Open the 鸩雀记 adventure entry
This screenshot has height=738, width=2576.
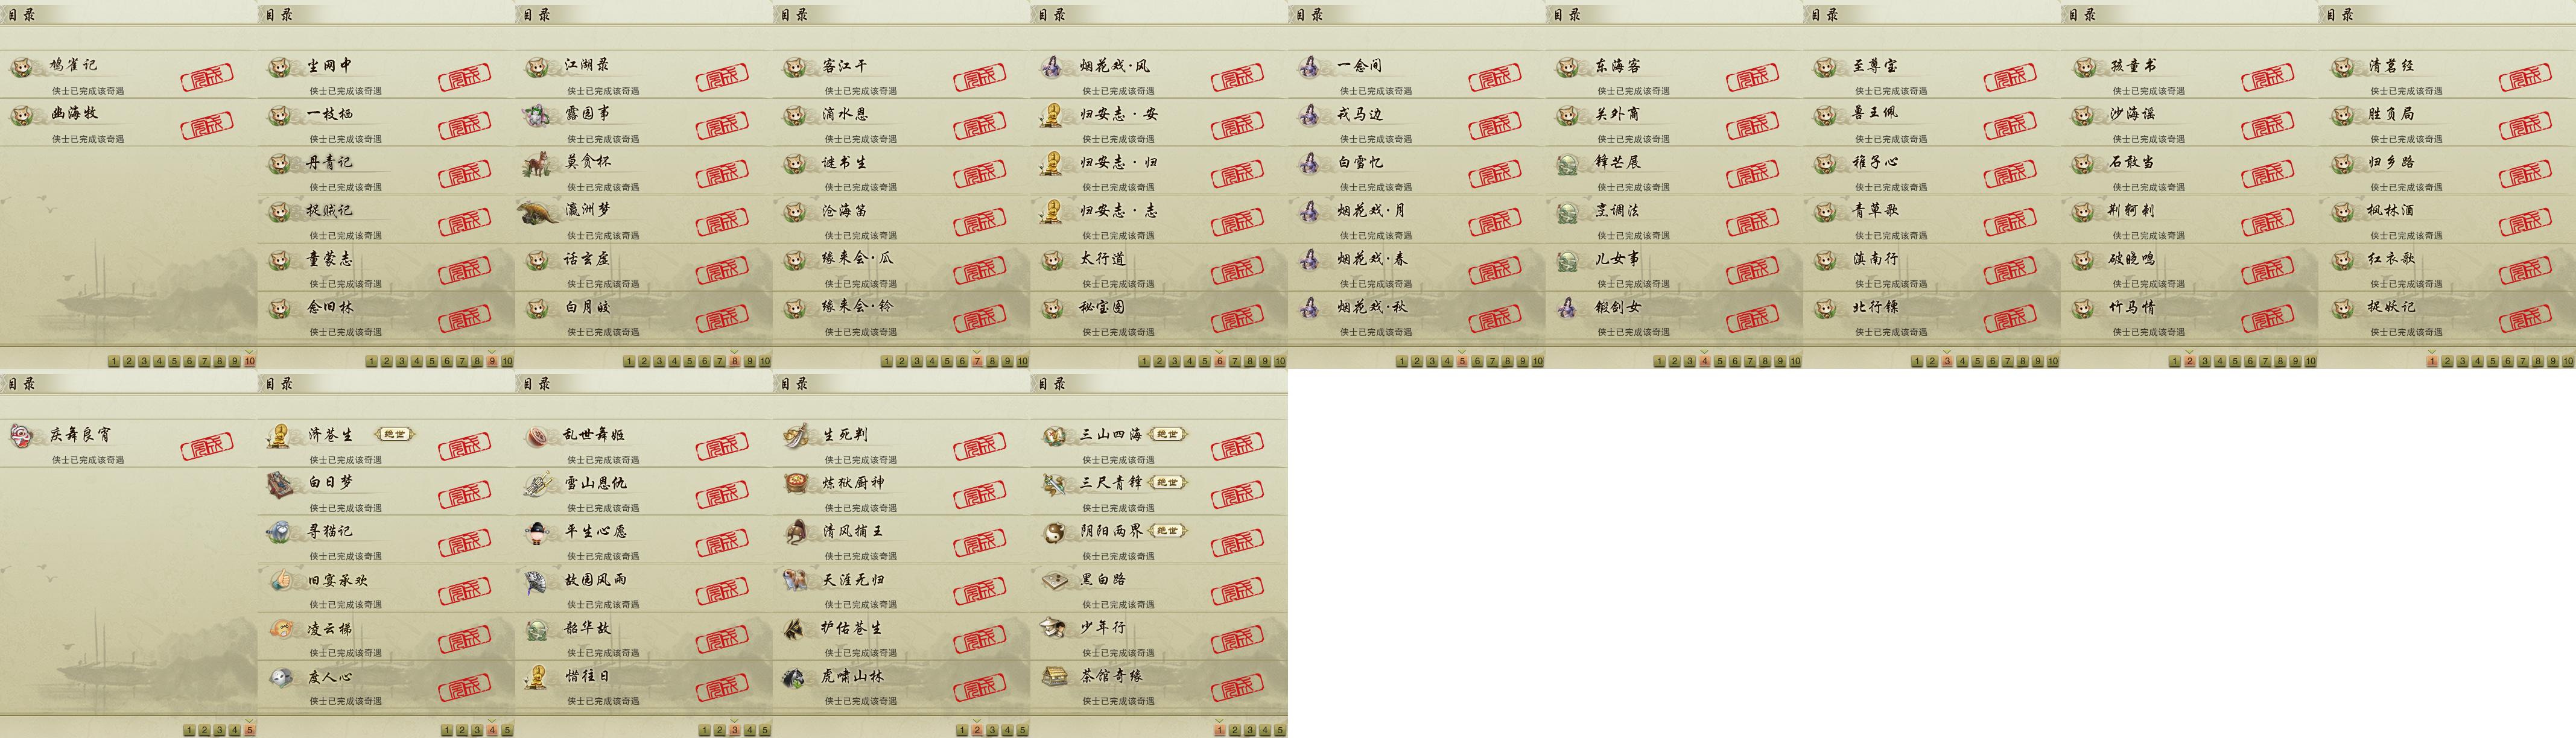pyautogui.click(x=128, y=74)
